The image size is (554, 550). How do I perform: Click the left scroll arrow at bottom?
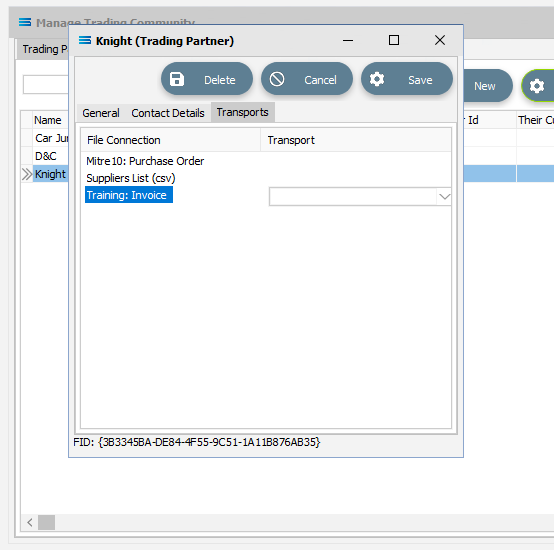pyautogui.click(x=30, y=522)
